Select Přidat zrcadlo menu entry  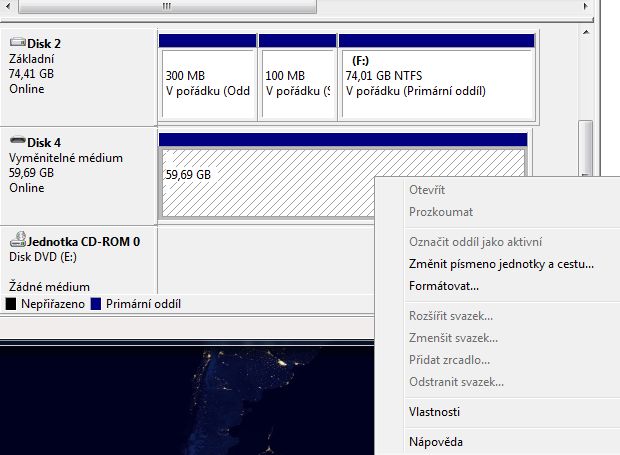tap(449, 360)
